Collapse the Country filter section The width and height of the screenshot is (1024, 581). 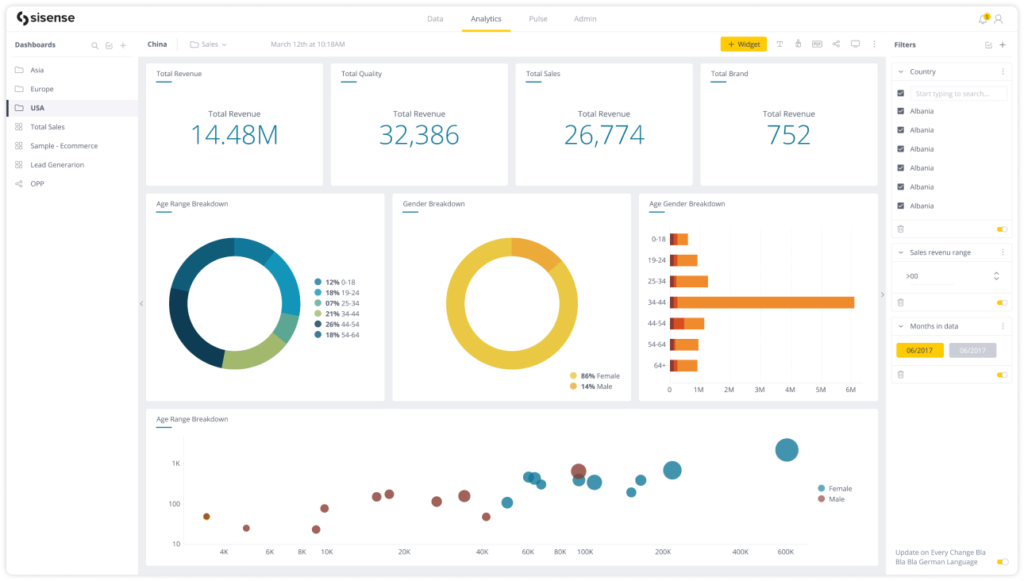click(900, 71)
